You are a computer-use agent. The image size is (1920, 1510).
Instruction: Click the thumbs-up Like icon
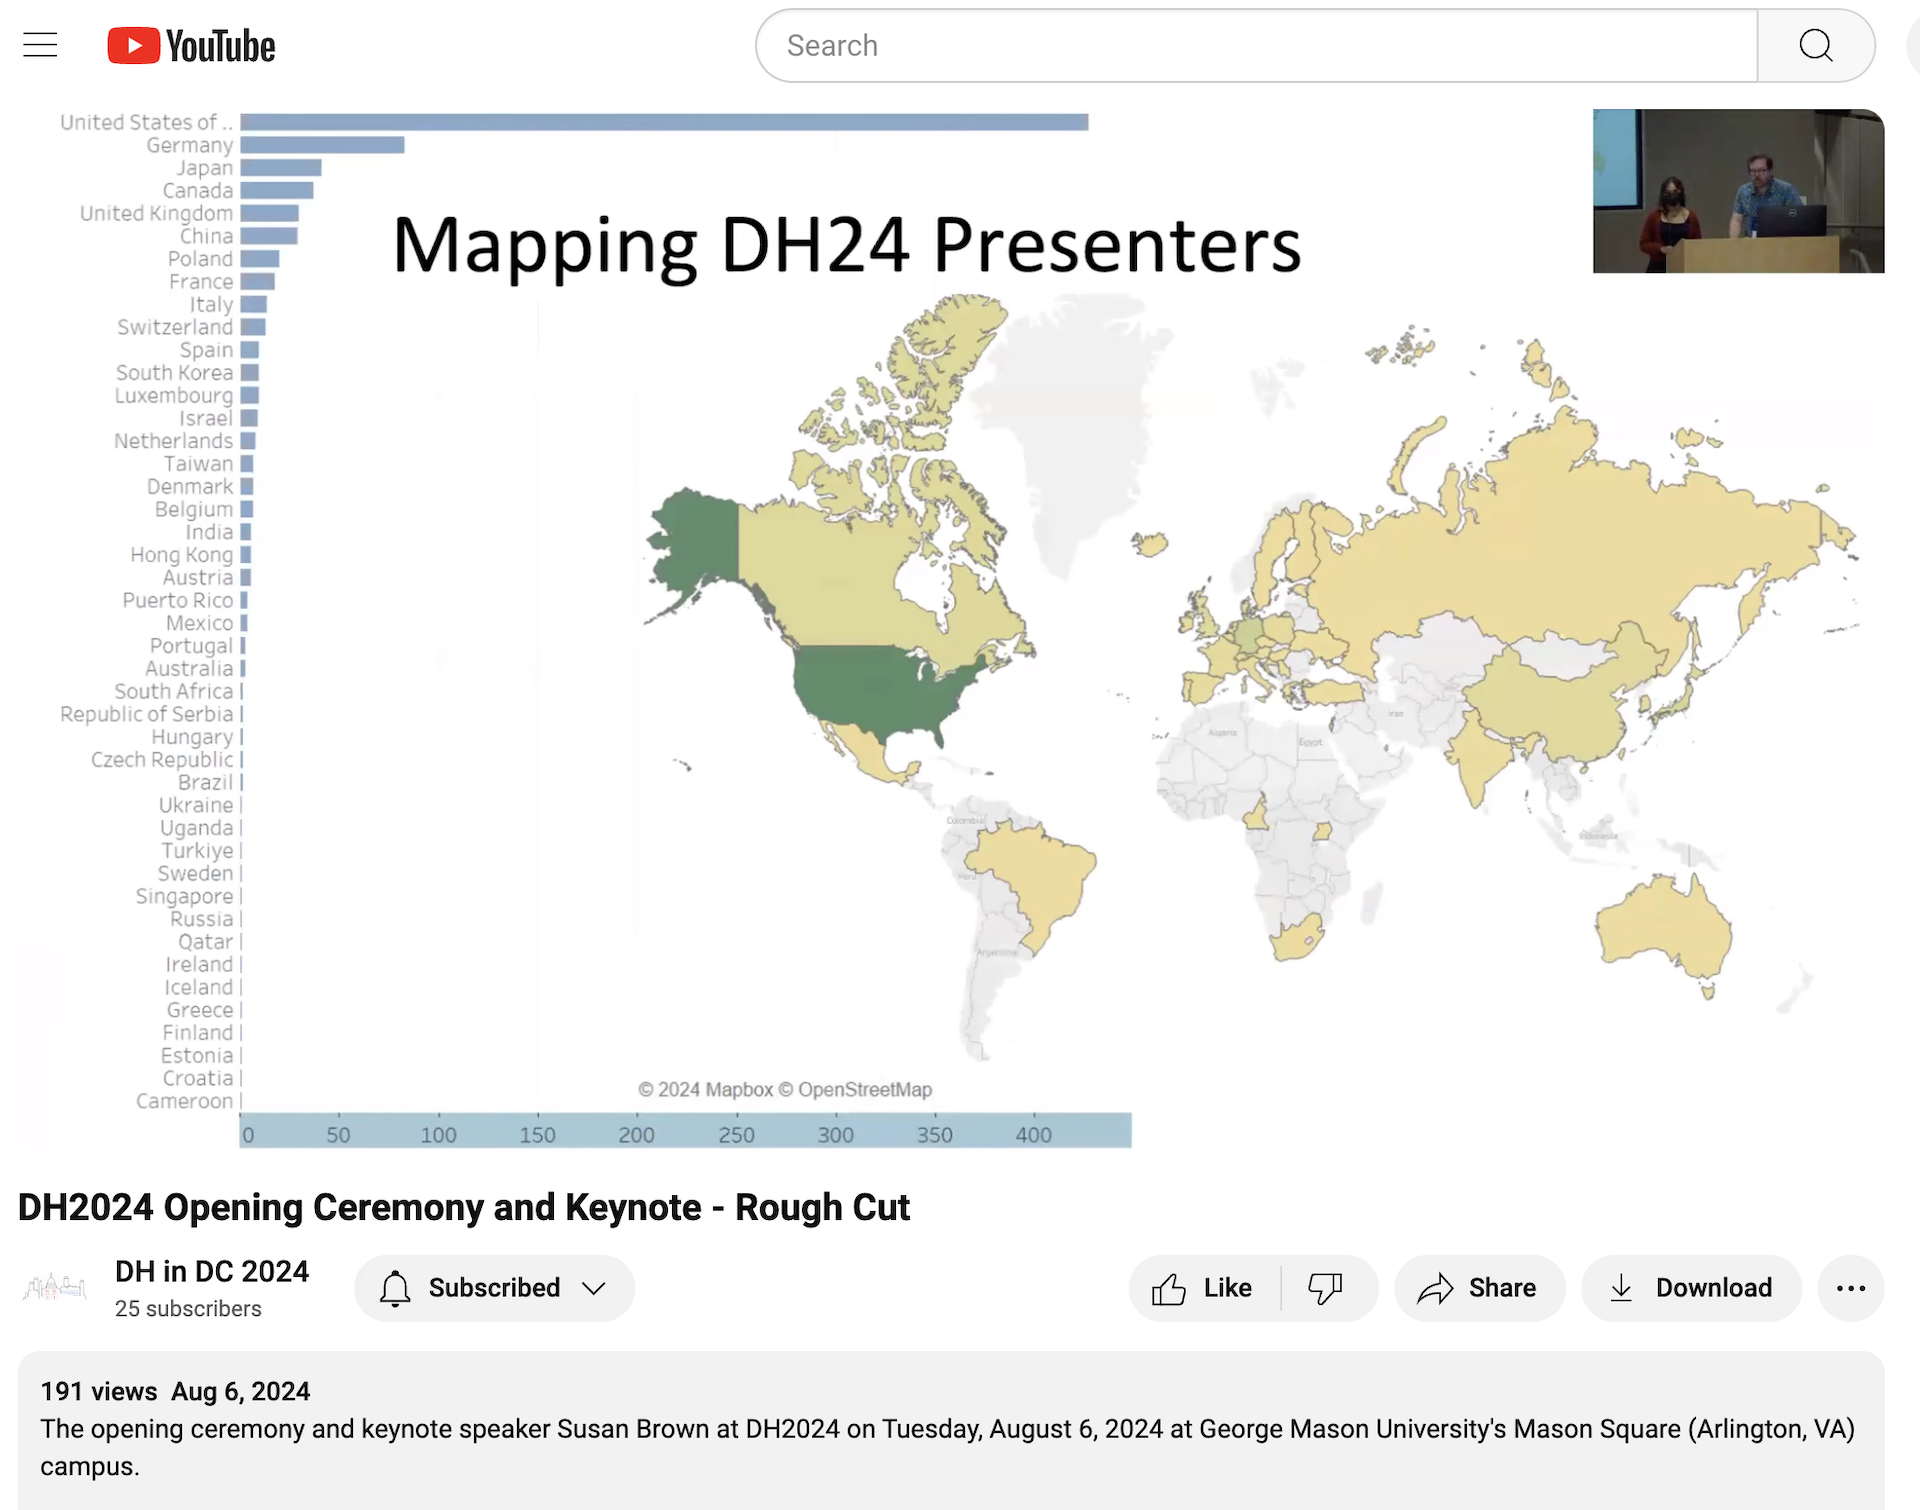point(1169,1288)
